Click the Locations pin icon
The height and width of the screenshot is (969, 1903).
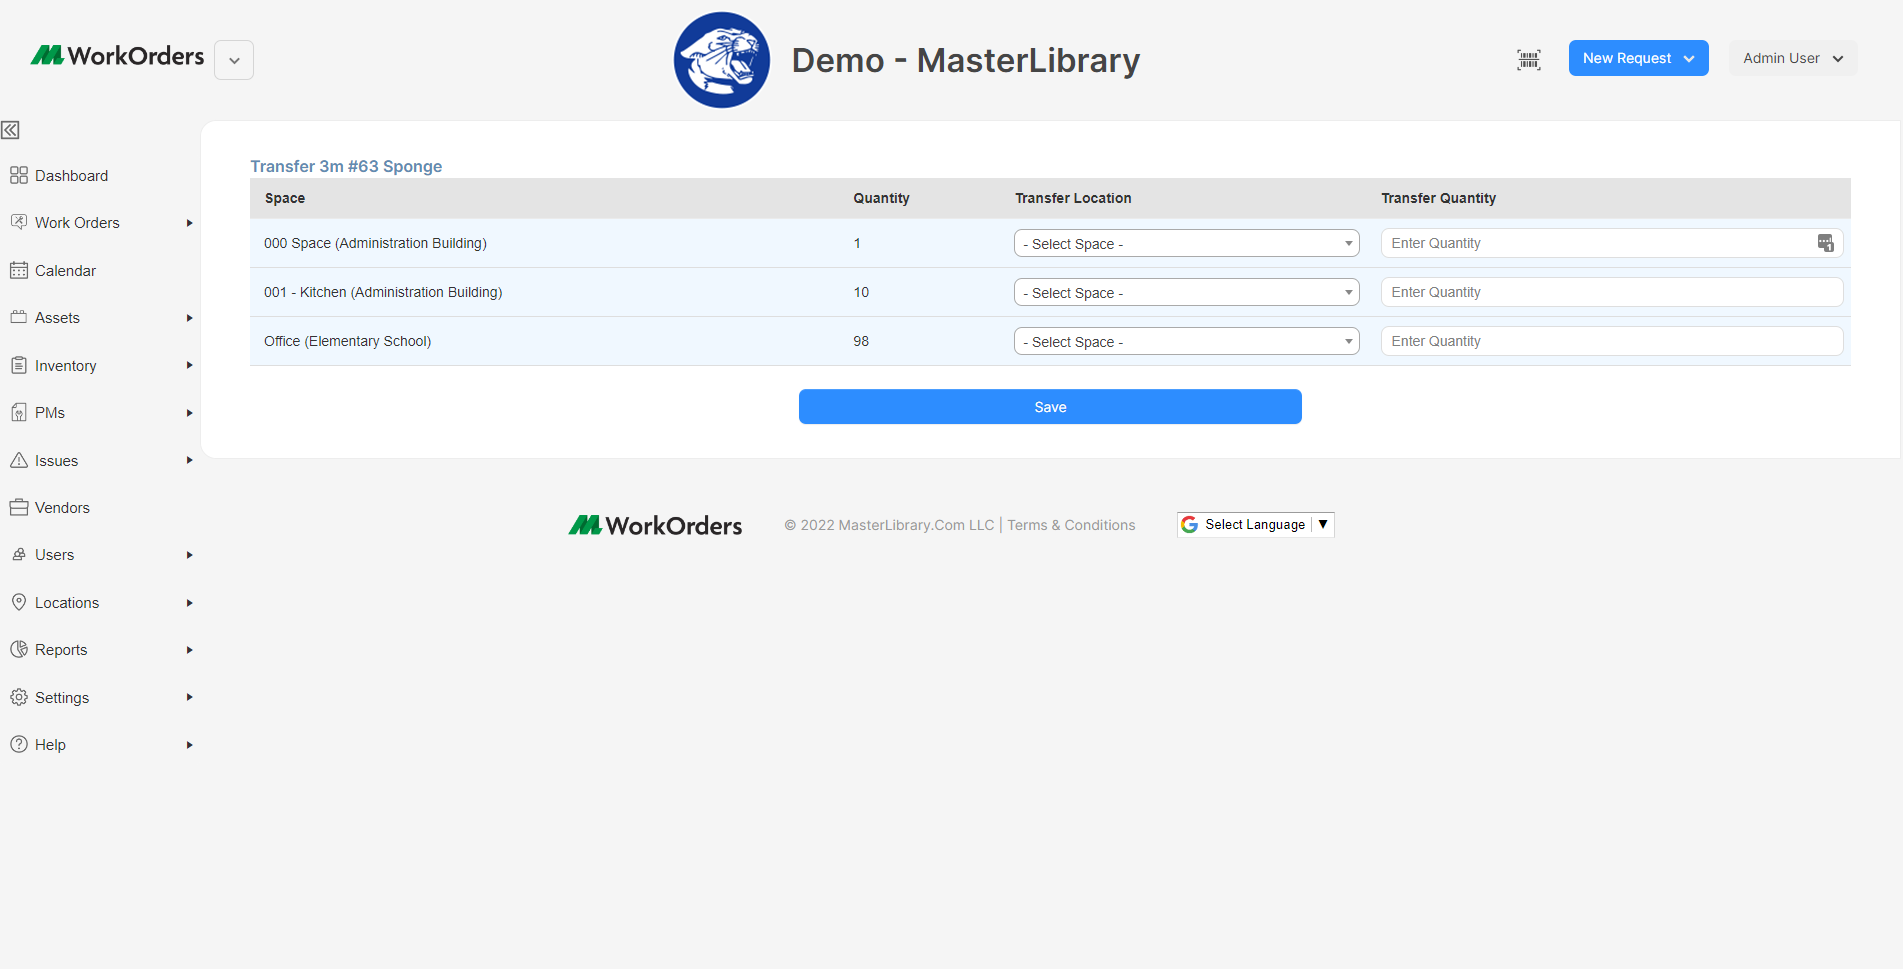18,602
